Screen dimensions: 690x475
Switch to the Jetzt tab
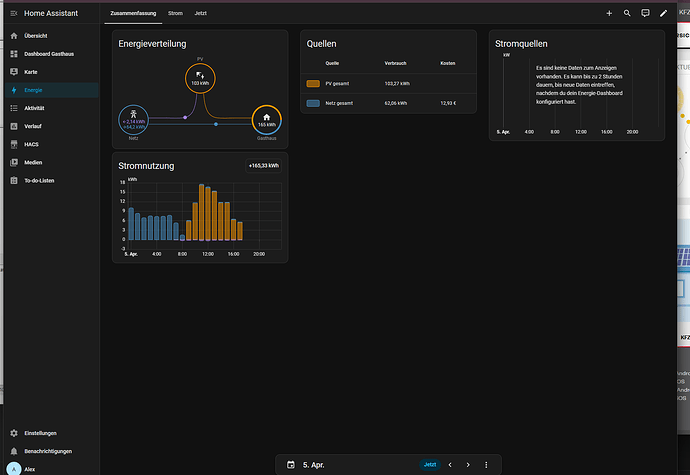pos(201,14)
